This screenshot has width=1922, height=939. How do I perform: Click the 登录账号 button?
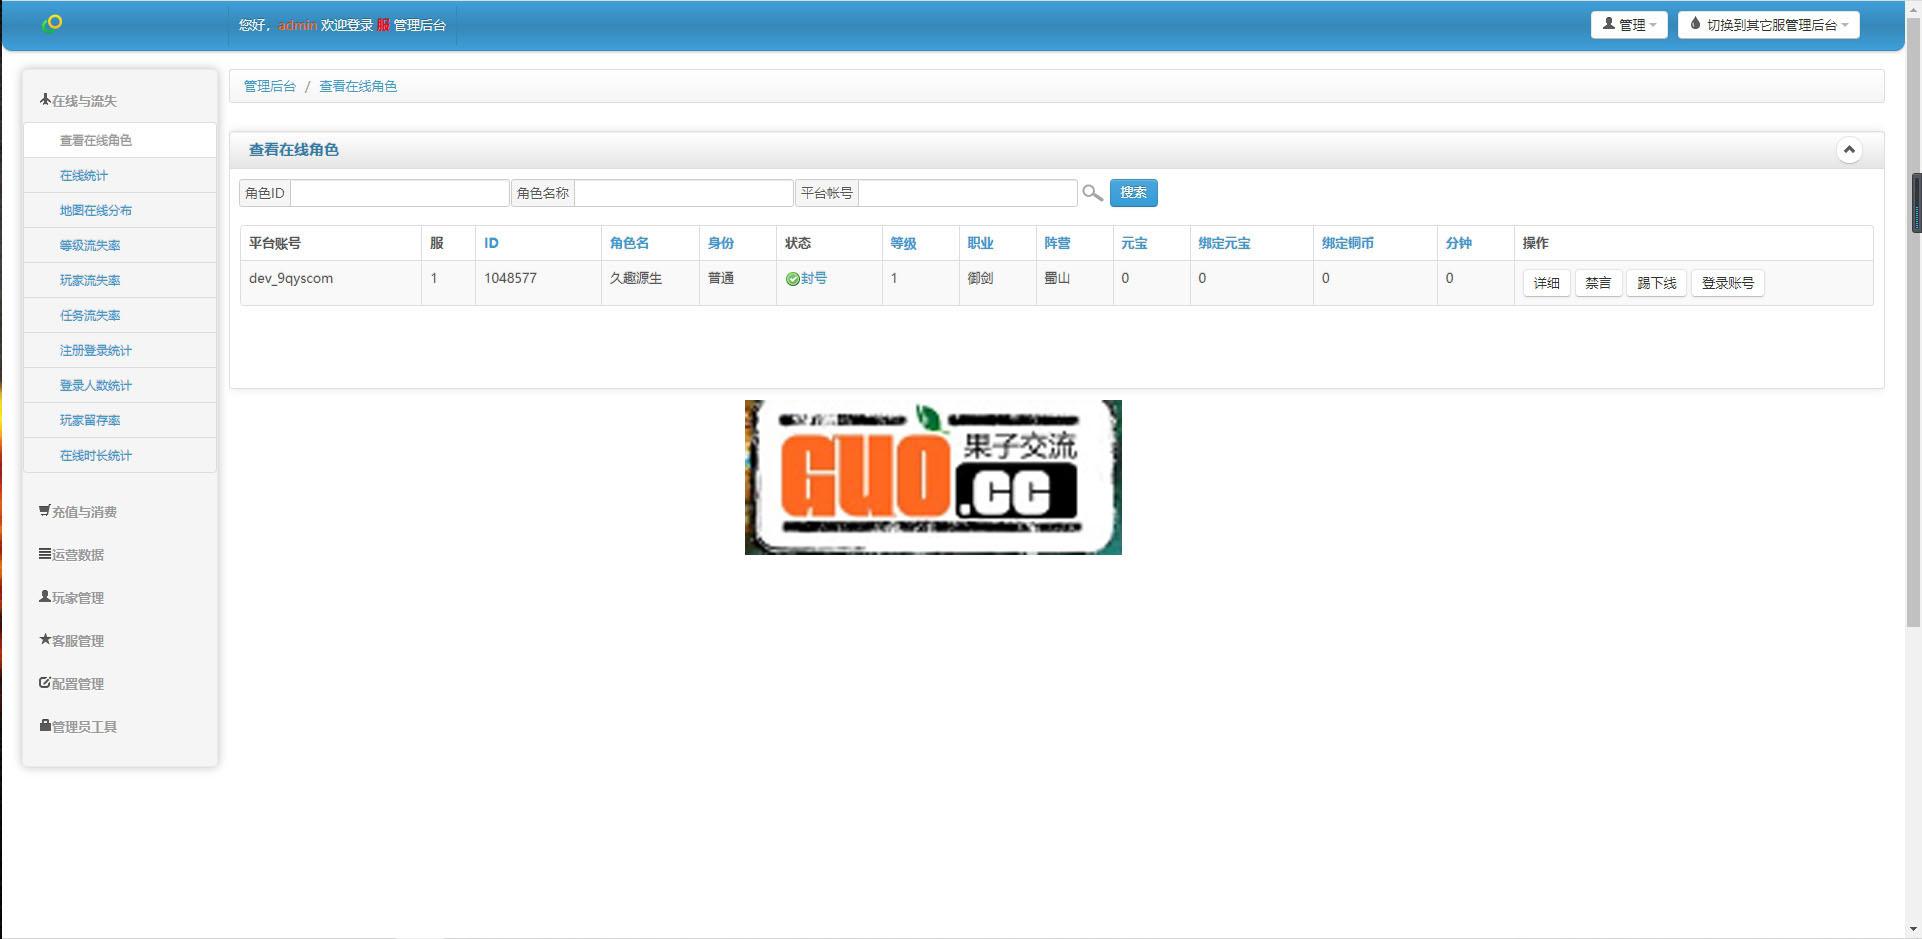coord(1727,283)
